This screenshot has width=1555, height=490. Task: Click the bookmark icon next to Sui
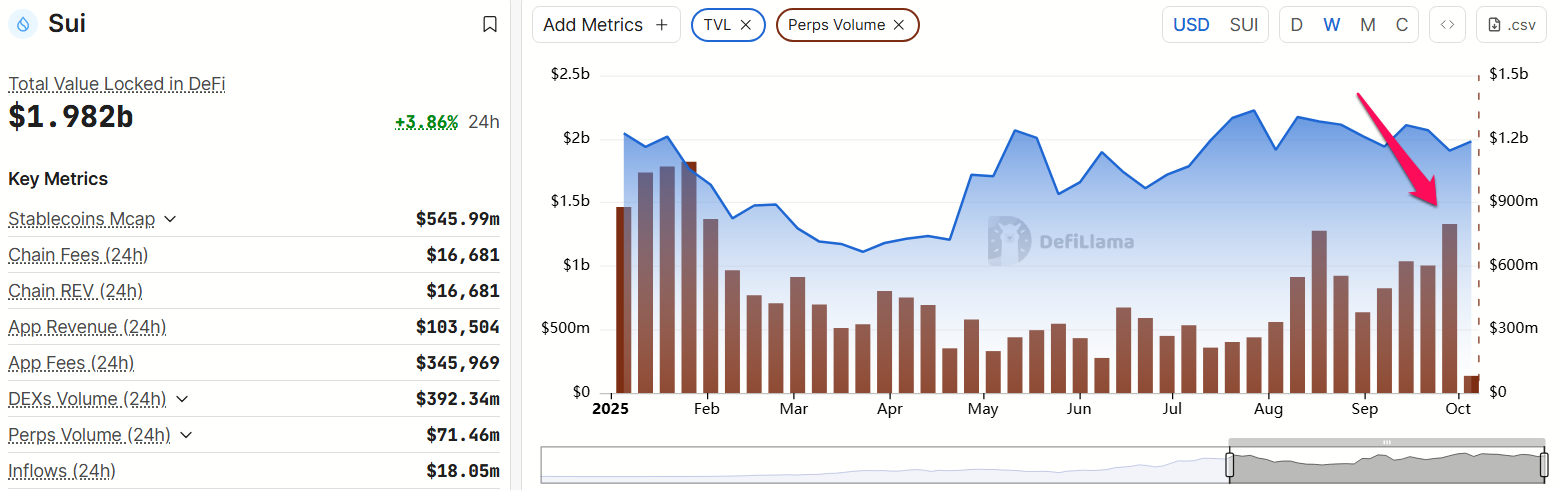coord(490,24)
